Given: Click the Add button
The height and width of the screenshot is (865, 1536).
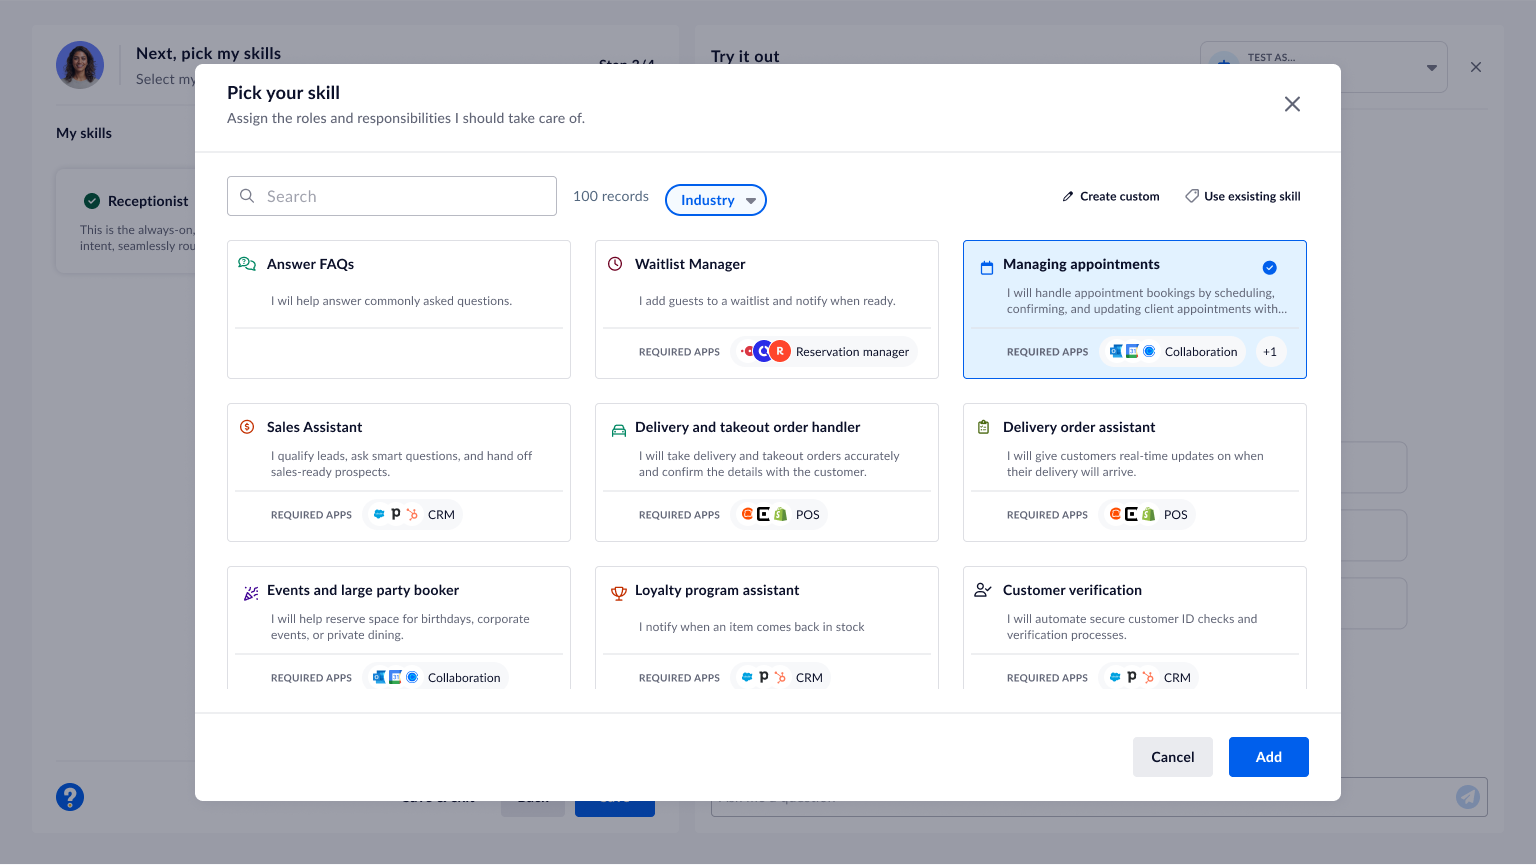Looking at the screenshot, I should click(1269, 757).
